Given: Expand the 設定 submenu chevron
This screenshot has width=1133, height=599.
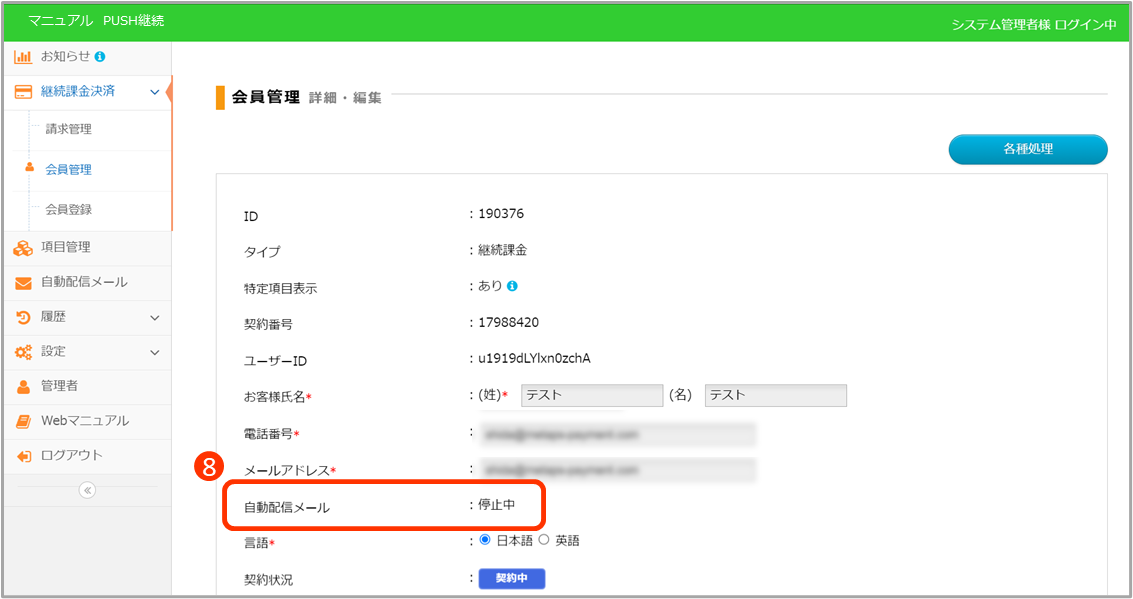Looking at the screenshot, I should [154, 352].
